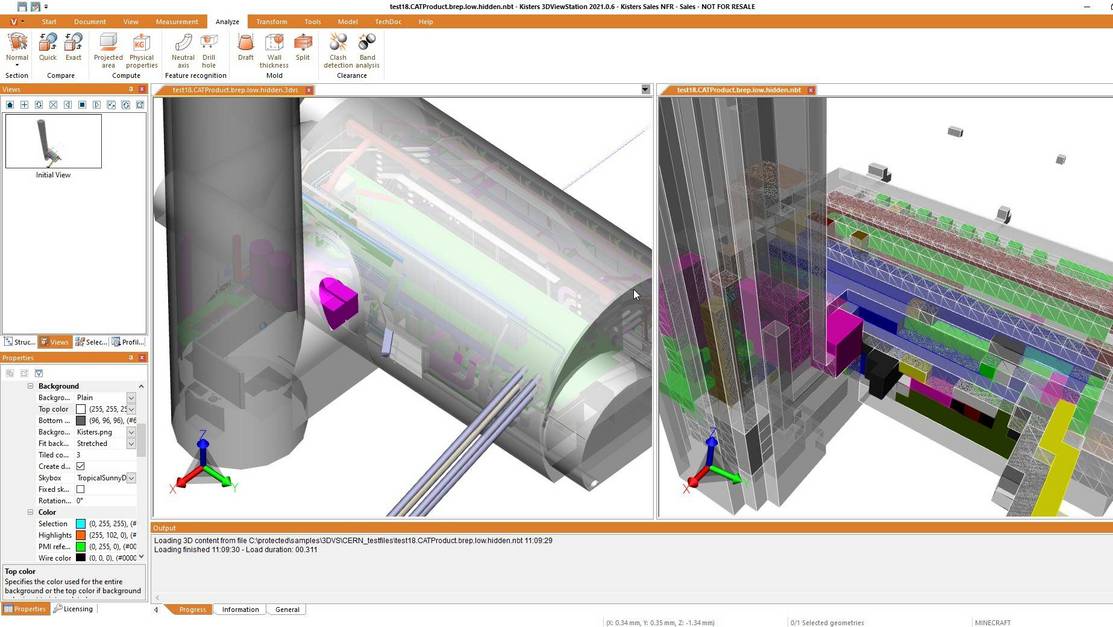
Task: Click the house icon in Views toolbar
Action: click(10, 104)
